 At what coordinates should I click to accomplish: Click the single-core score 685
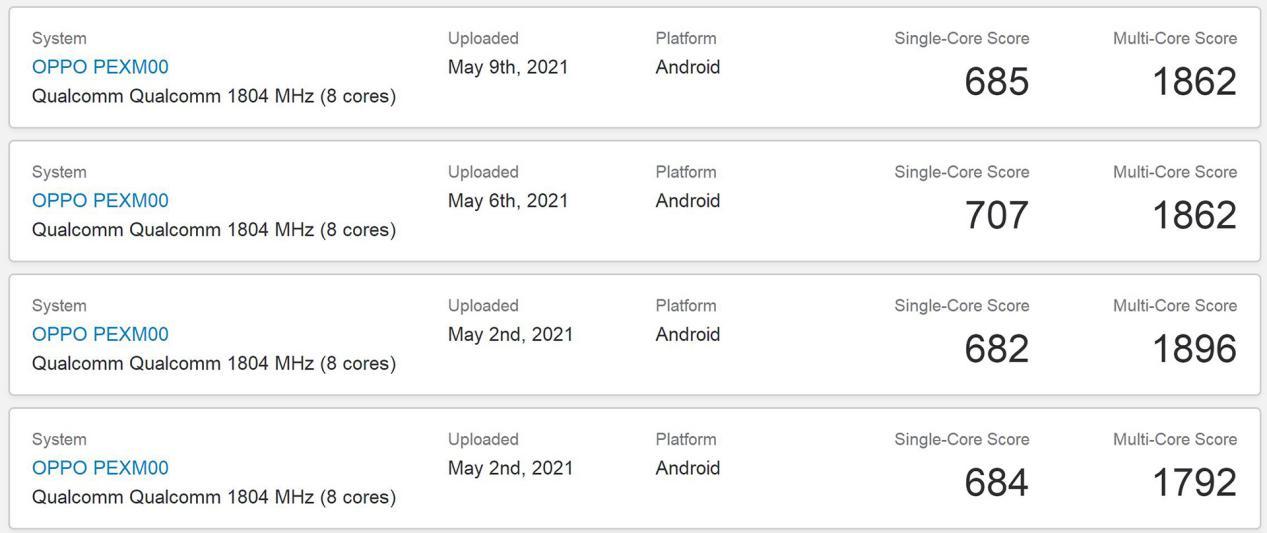(x=996, y=82)
